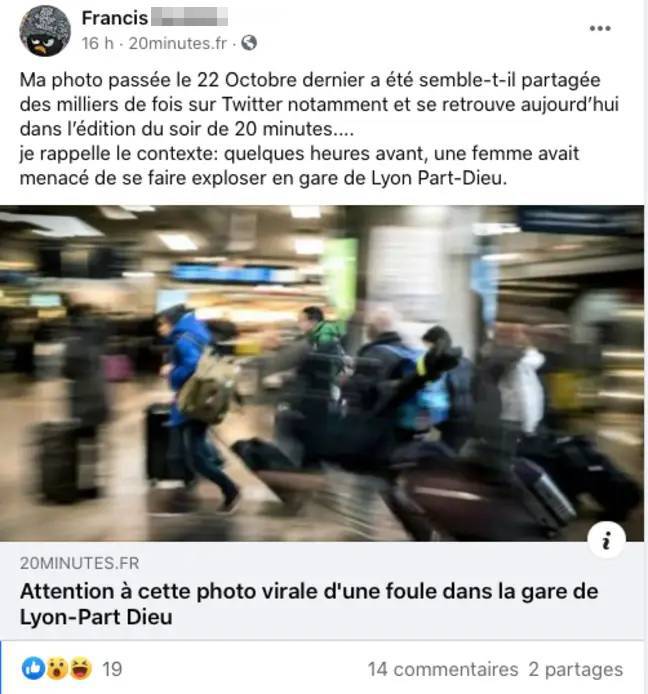The height and width of the screenshot is (694, 648).
Task: Click the post sentence mentioning Lyon Part-Dieu station
Action: tap(299, 166)
